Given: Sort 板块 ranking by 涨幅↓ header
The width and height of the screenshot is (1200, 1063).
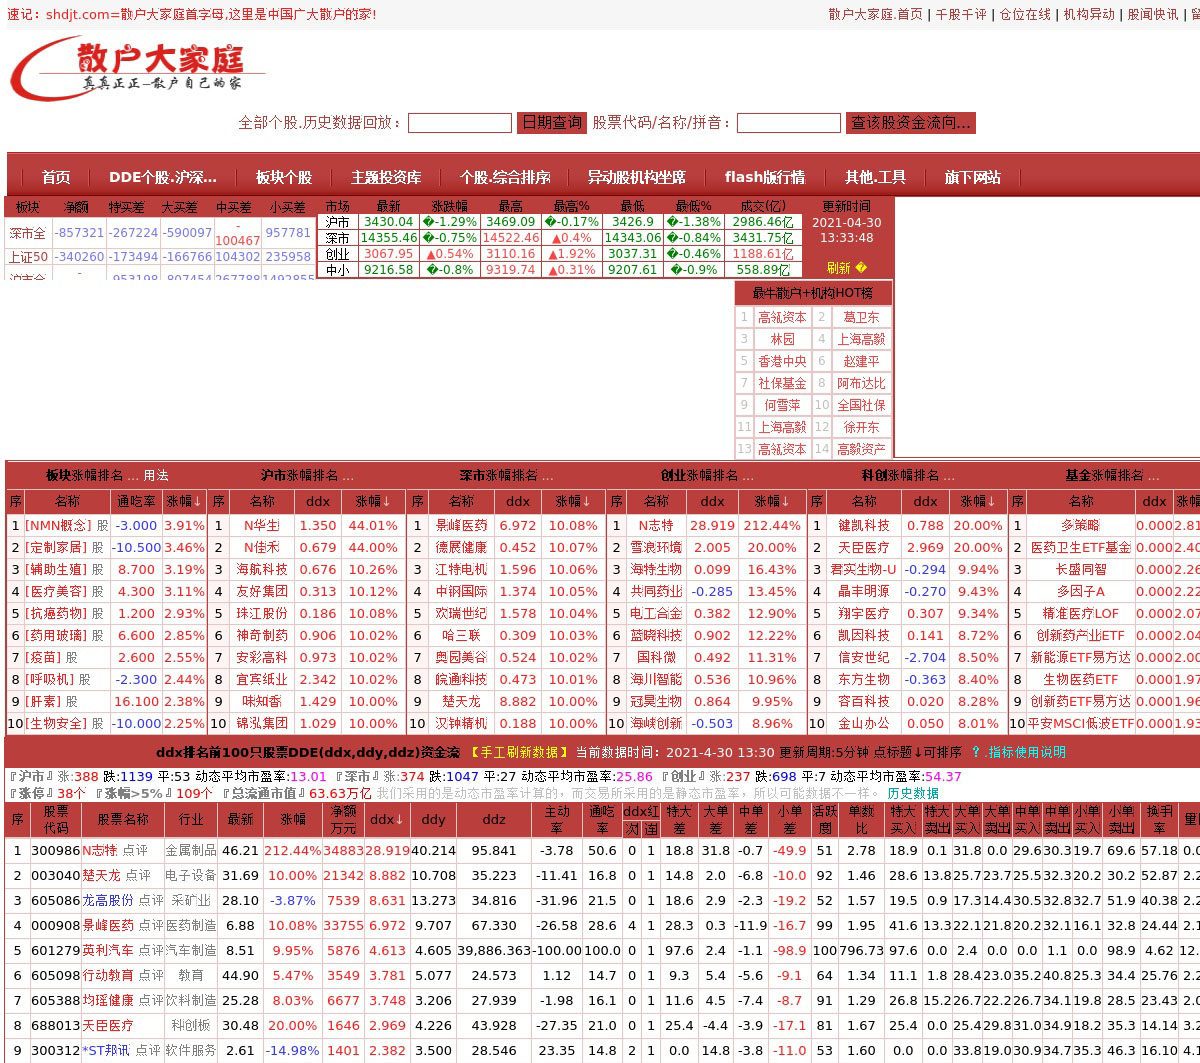Looking at the screenshot, I should pyautogui.click(x=184, y=501).
